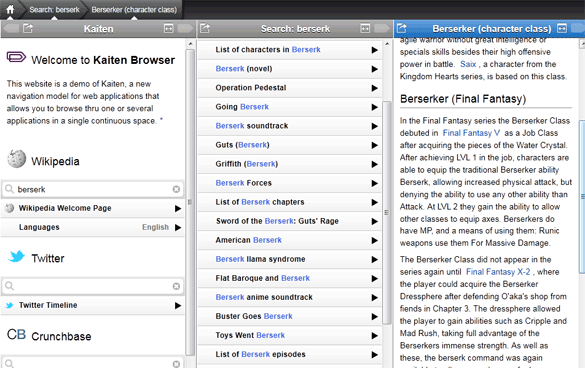Open 'Griffith (Berserk)' result
This screenshot has width=585, height=368.
289,164
